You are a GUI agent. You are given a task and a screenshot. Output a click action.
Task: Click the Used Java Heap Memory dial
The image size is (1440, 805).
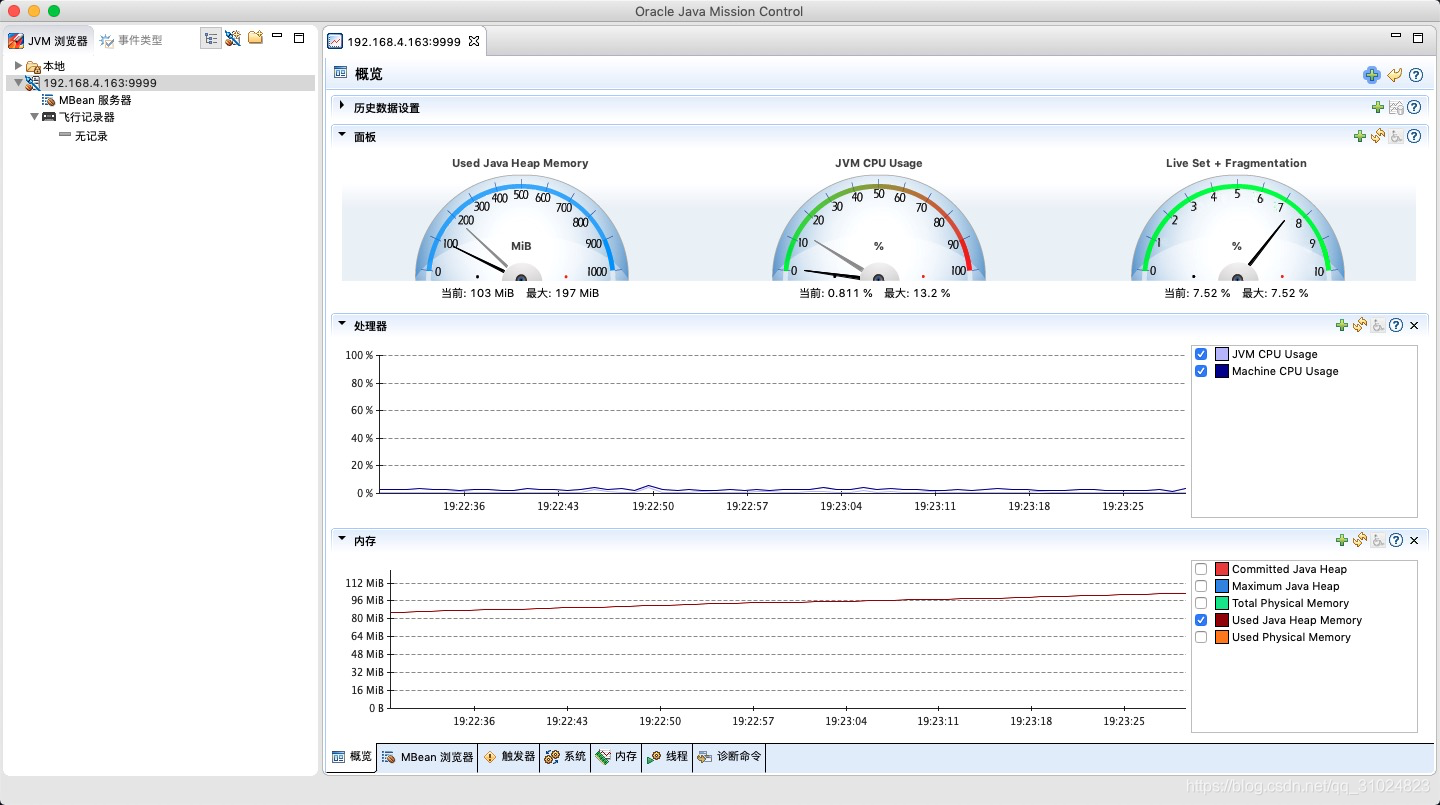coord(521,229)
